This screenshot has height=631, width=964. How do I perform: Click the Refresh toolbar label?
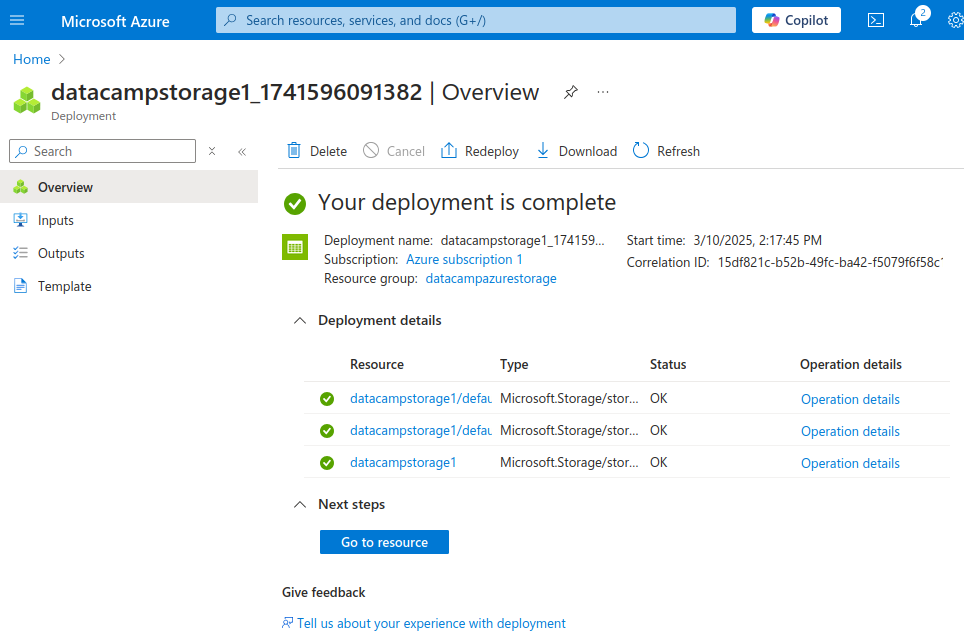tap(678, 151)
